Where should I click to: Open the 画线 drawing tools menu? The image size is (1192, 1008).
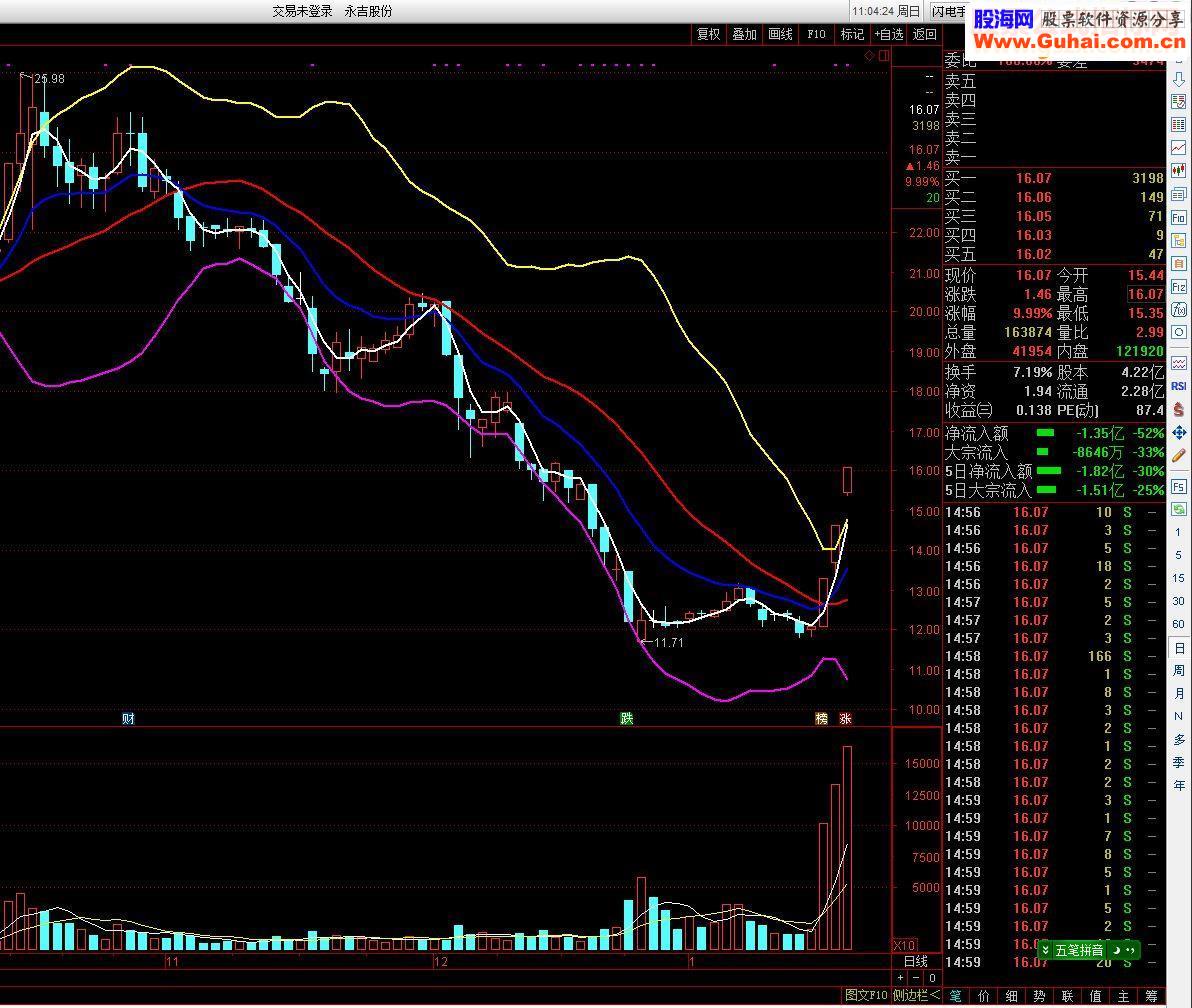click(x=780, y=34)
